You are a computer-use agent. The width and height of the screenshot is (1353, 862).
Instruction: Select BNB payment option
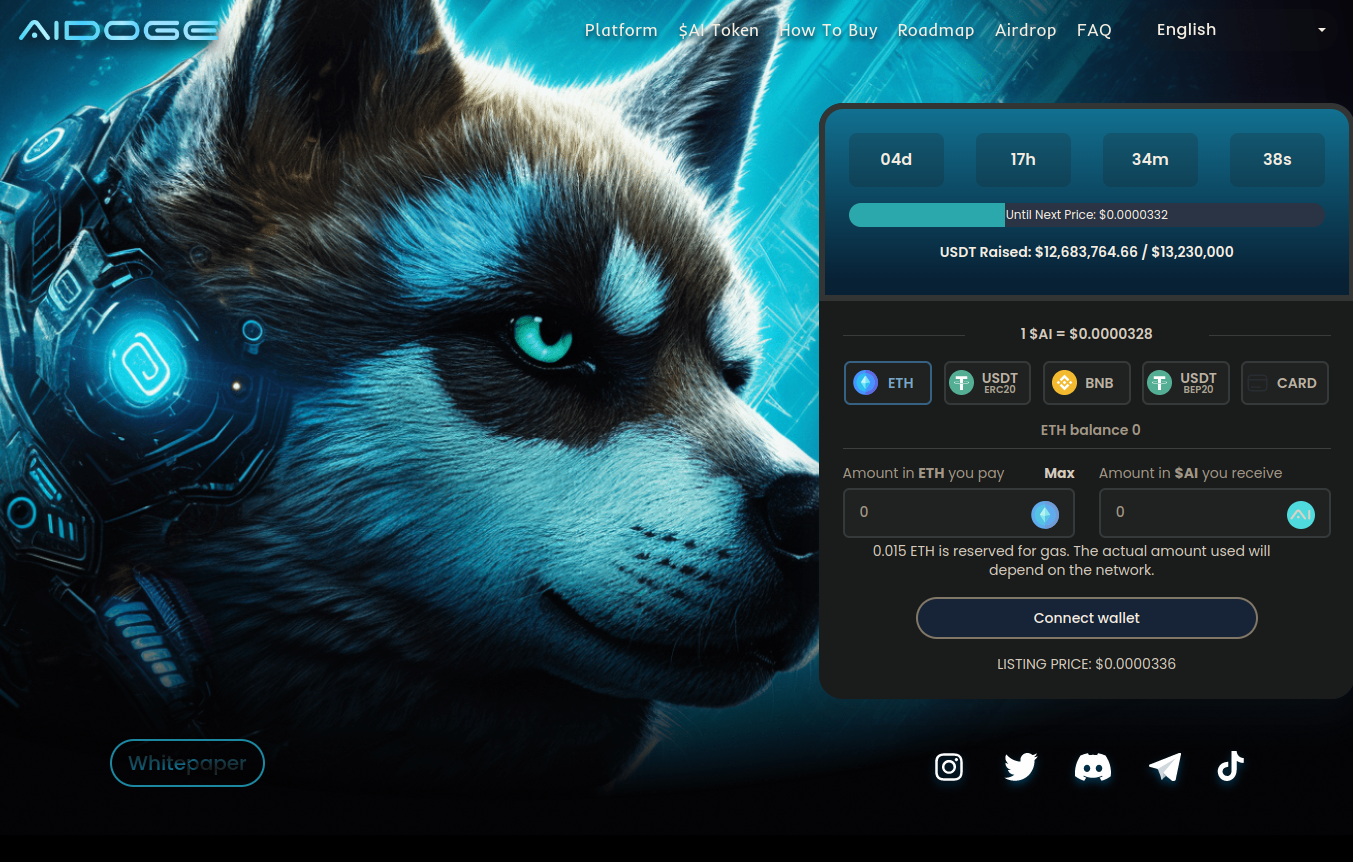[x=1086, y=383]
